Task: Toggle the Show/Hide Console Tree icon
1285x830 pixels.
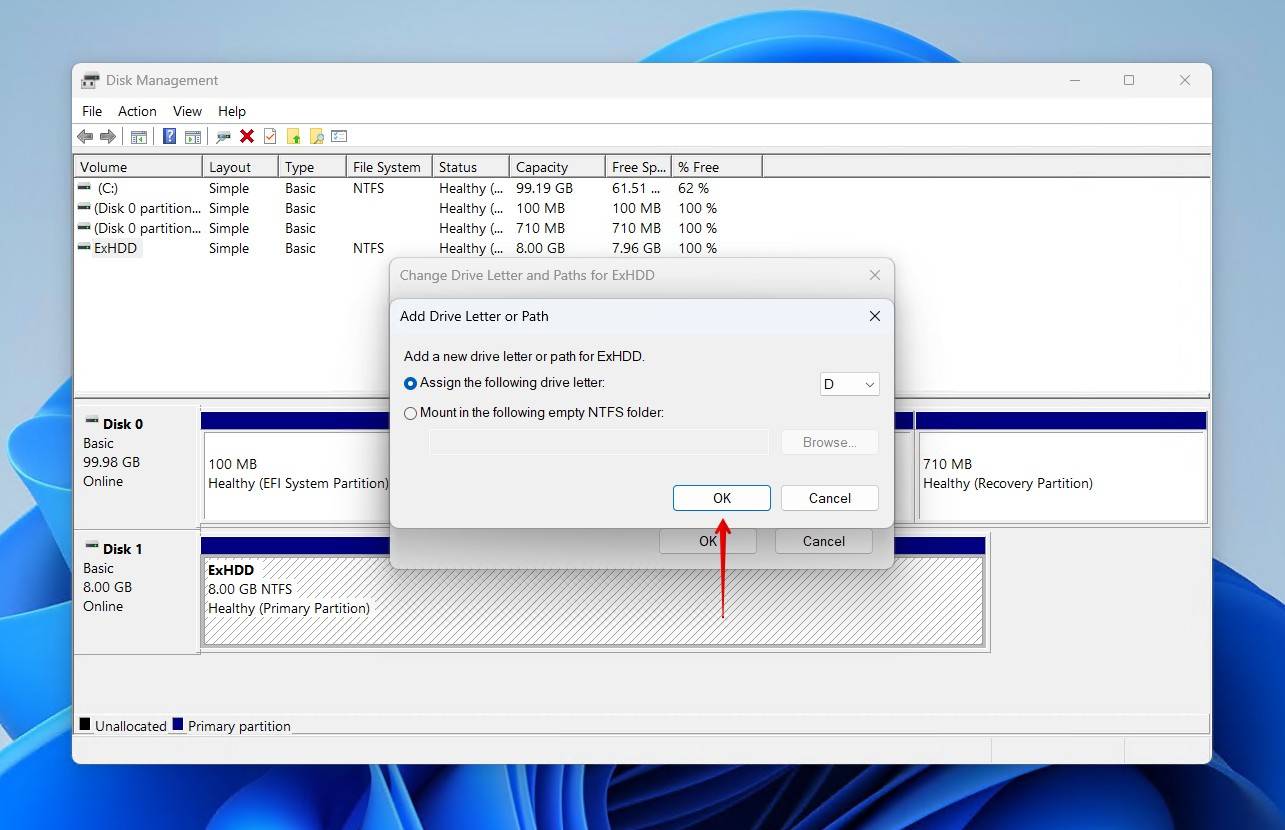Action: tap(139, 136)
